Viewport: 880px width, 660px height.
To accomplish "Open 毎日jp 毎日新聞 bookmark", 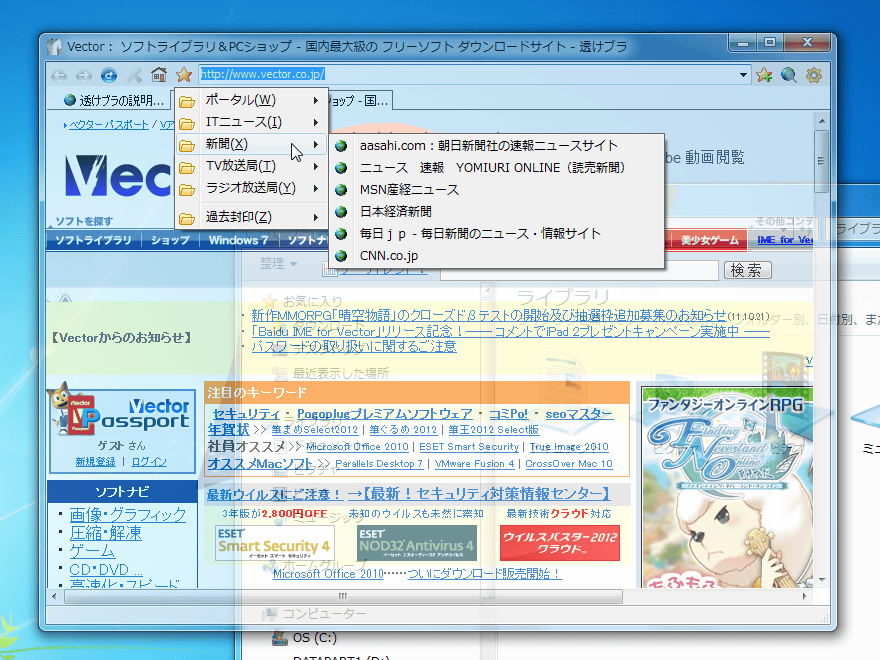I will [x=496, y=233].
